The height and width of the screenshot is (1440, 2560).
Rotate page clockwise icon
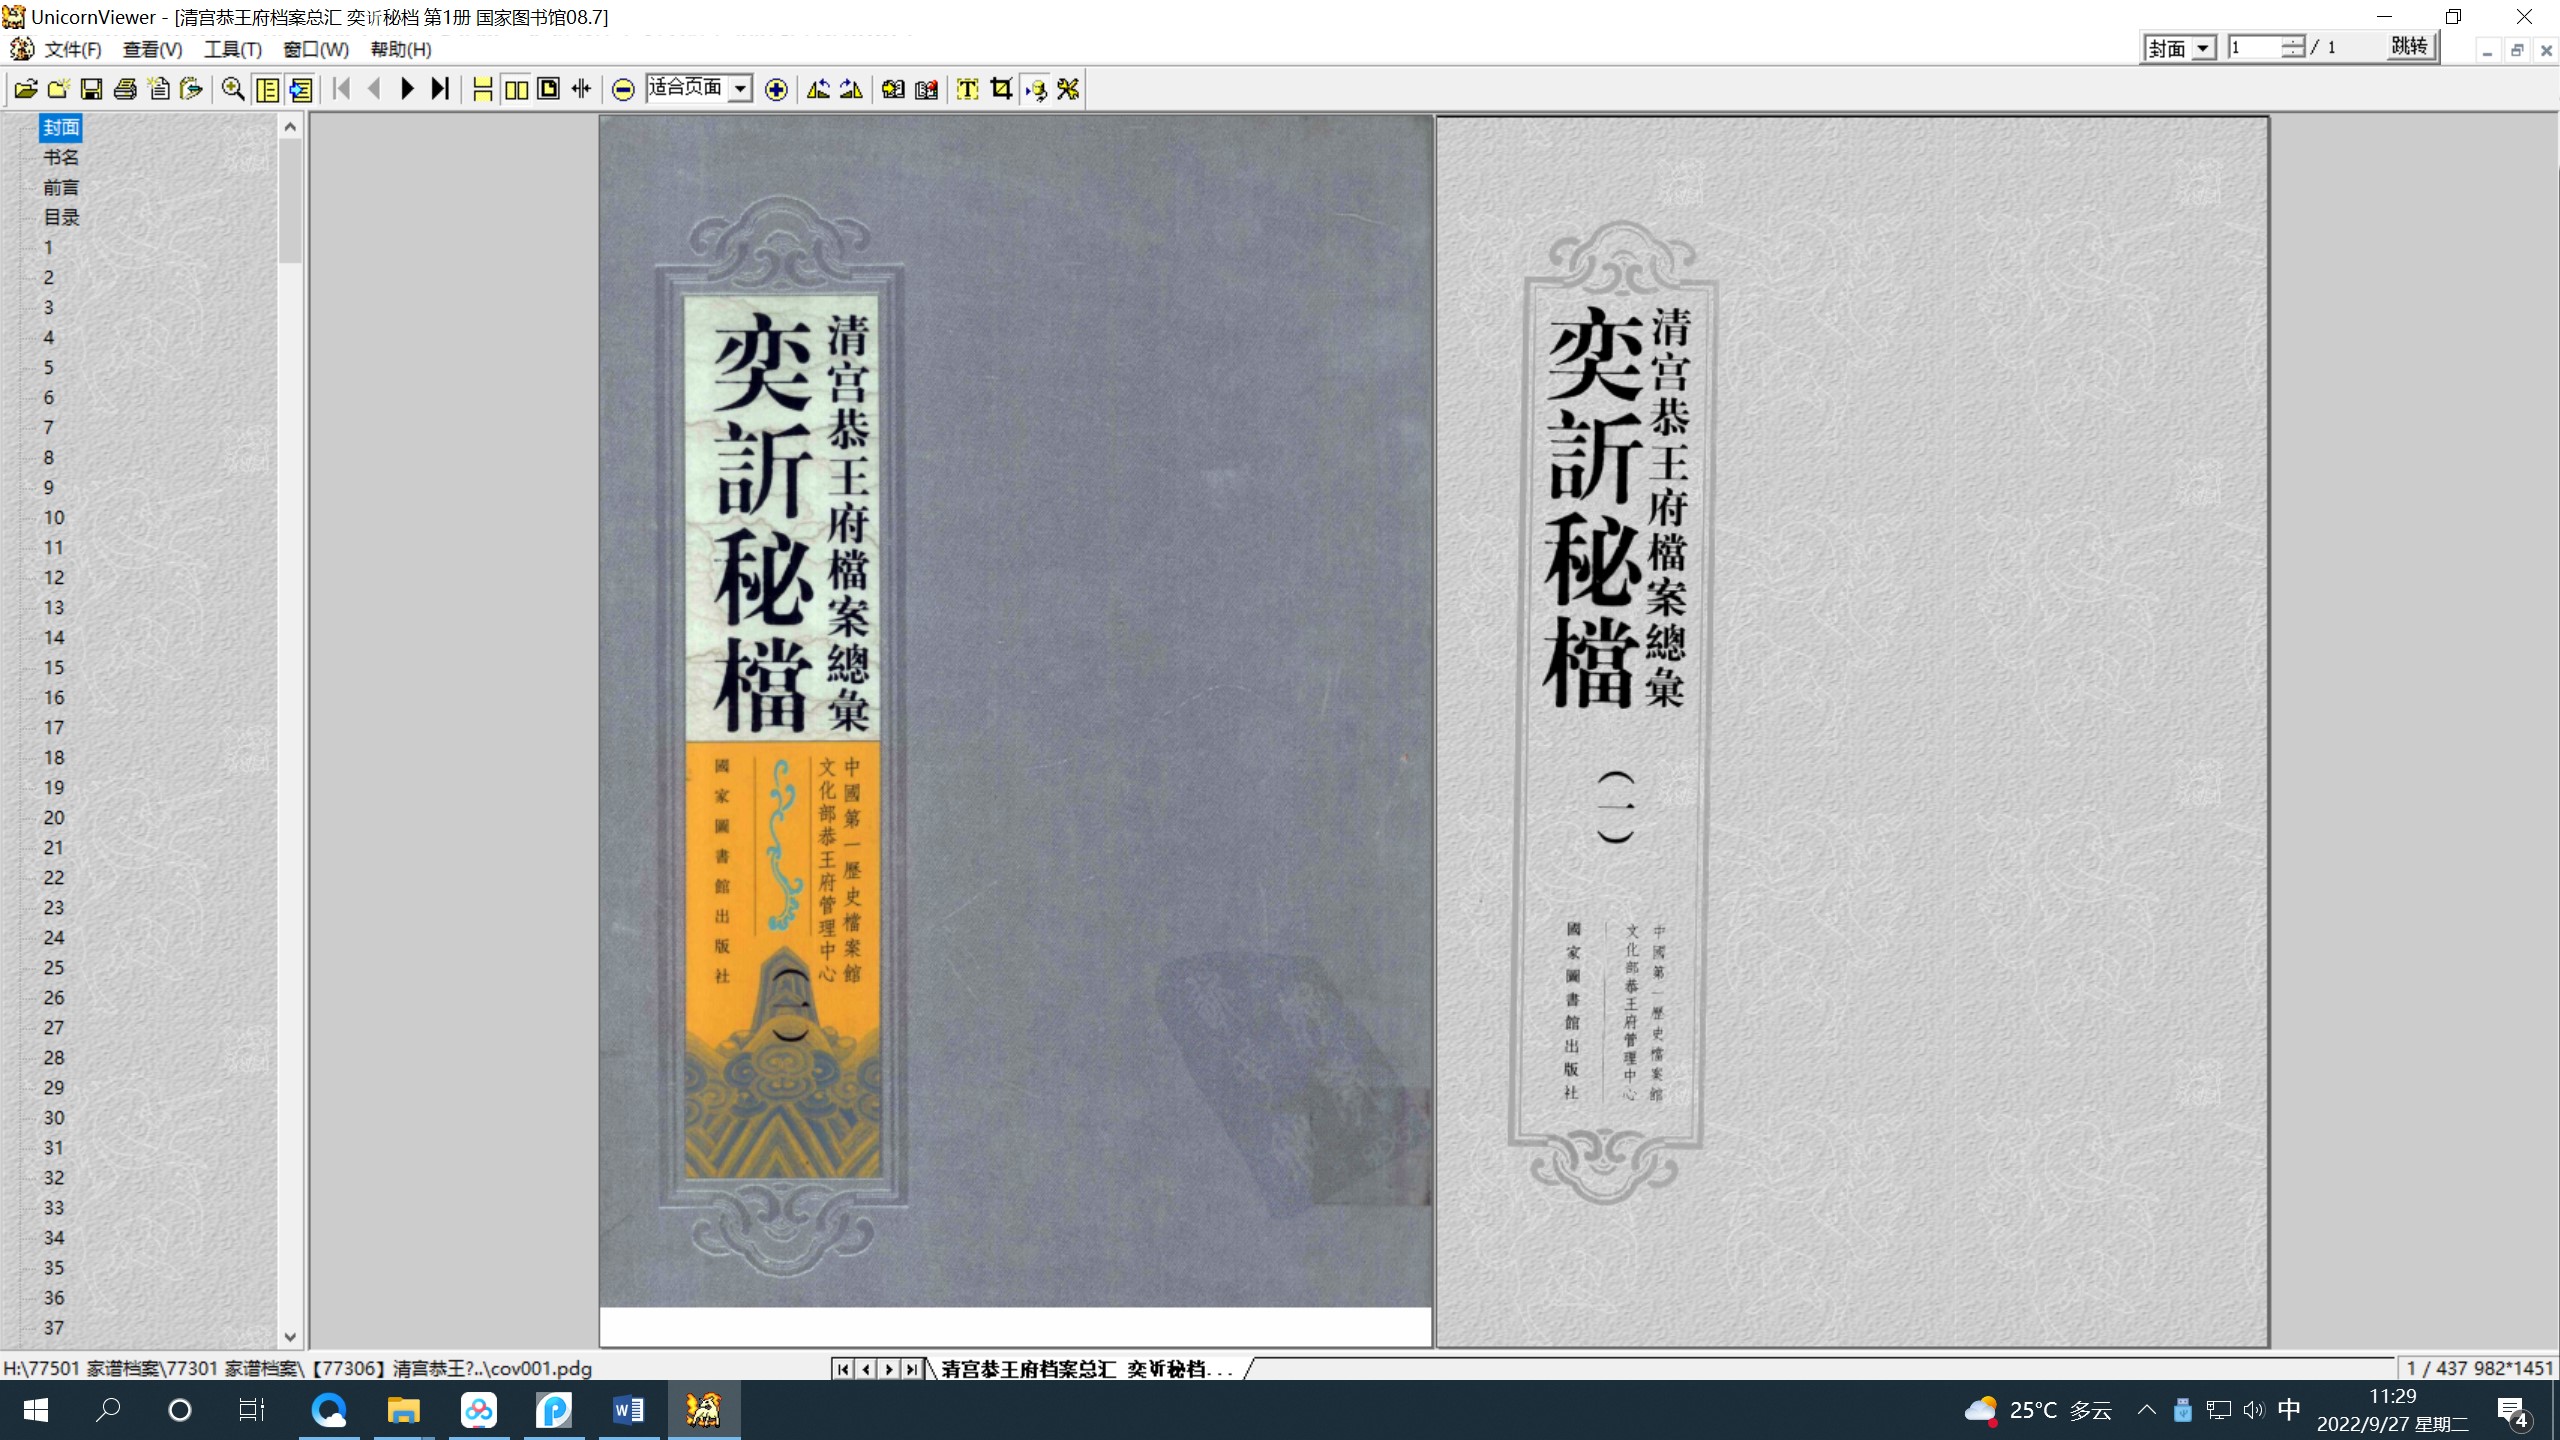(851, 89)
